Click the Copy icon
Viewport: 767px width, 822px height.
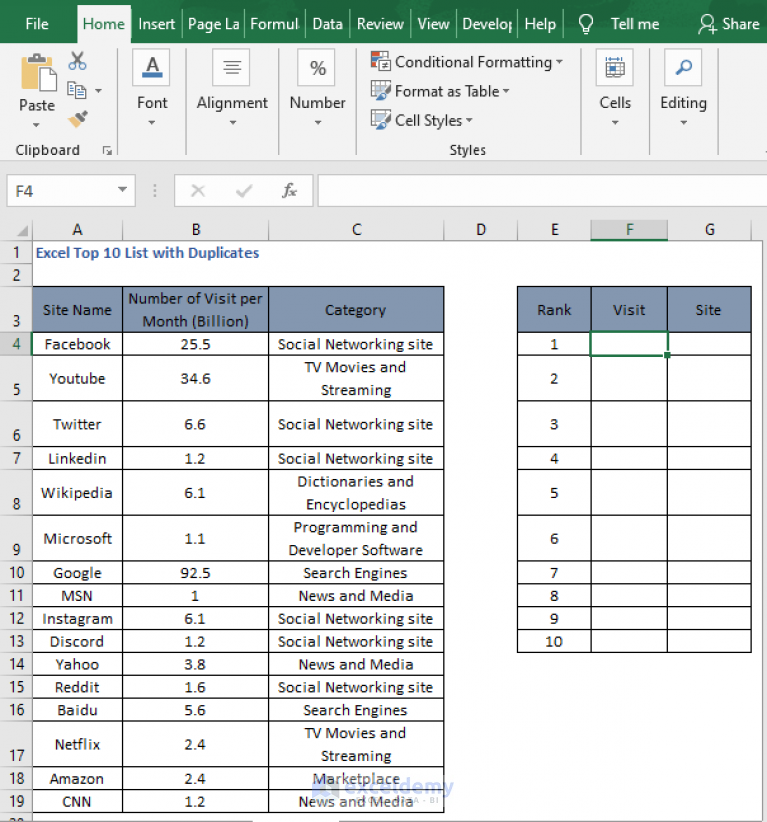(x=77, y=90)
